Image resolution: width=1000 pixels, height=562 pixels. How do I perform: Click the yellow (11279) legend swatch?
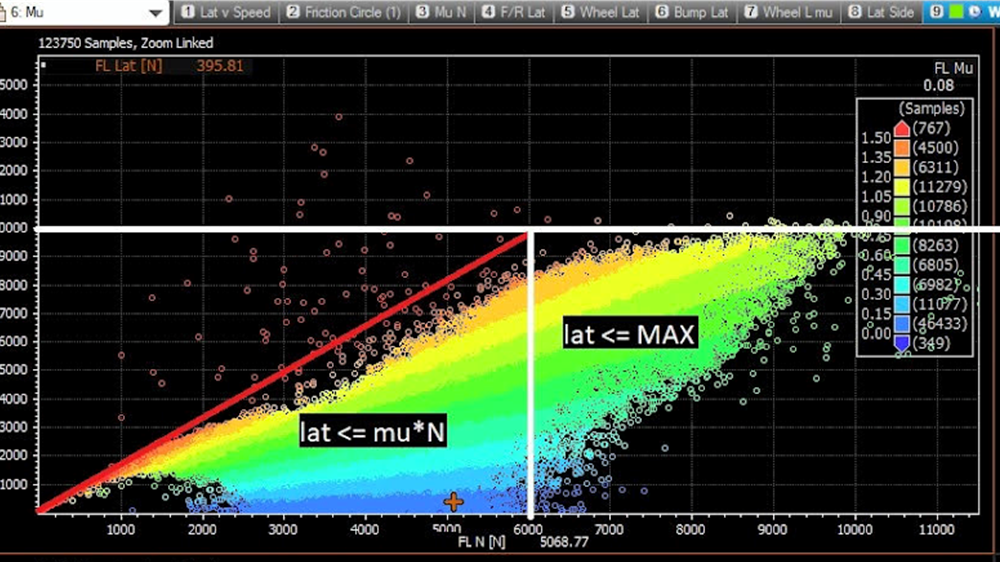901,188
